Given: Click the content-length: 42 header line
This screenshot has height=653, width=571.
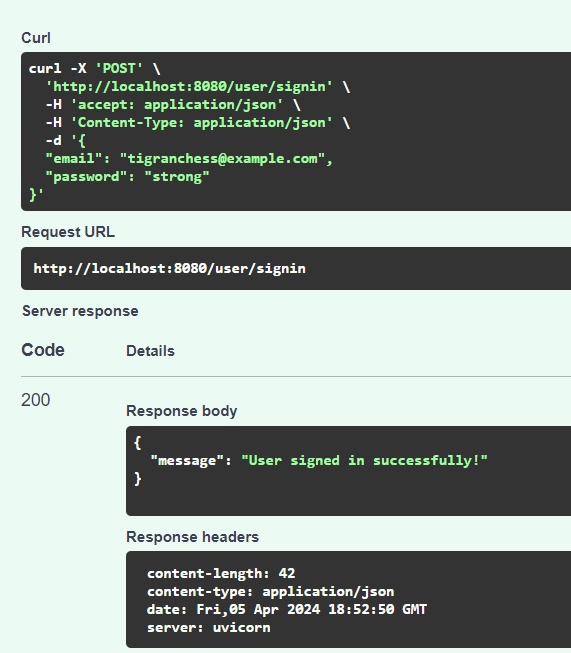Looking at the screenshot, I should (x=221, y=573).
